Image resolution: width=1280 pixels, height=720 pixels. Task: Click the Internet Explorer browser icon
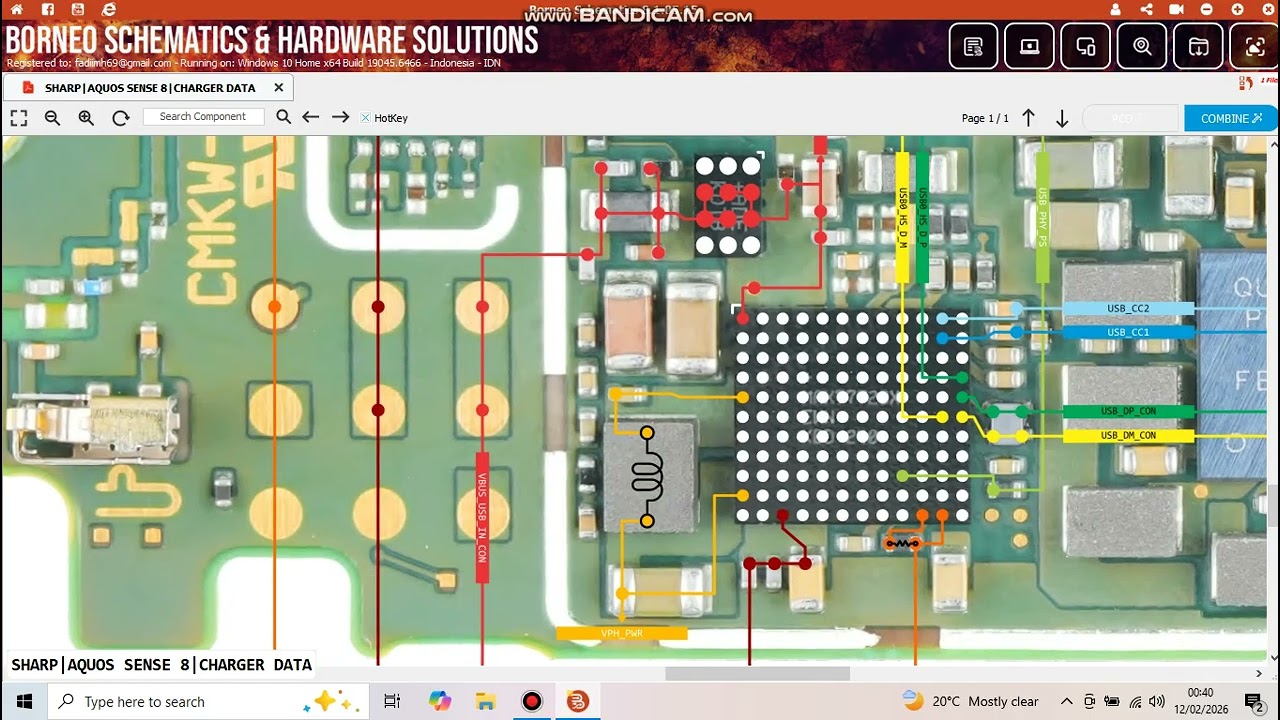[109, 9]
